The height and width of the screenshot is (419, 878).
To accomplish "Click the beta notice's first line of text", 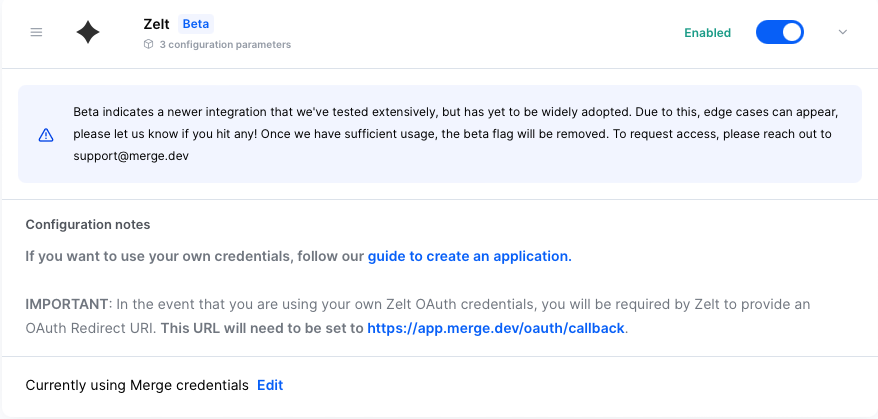I will (462, 111).
